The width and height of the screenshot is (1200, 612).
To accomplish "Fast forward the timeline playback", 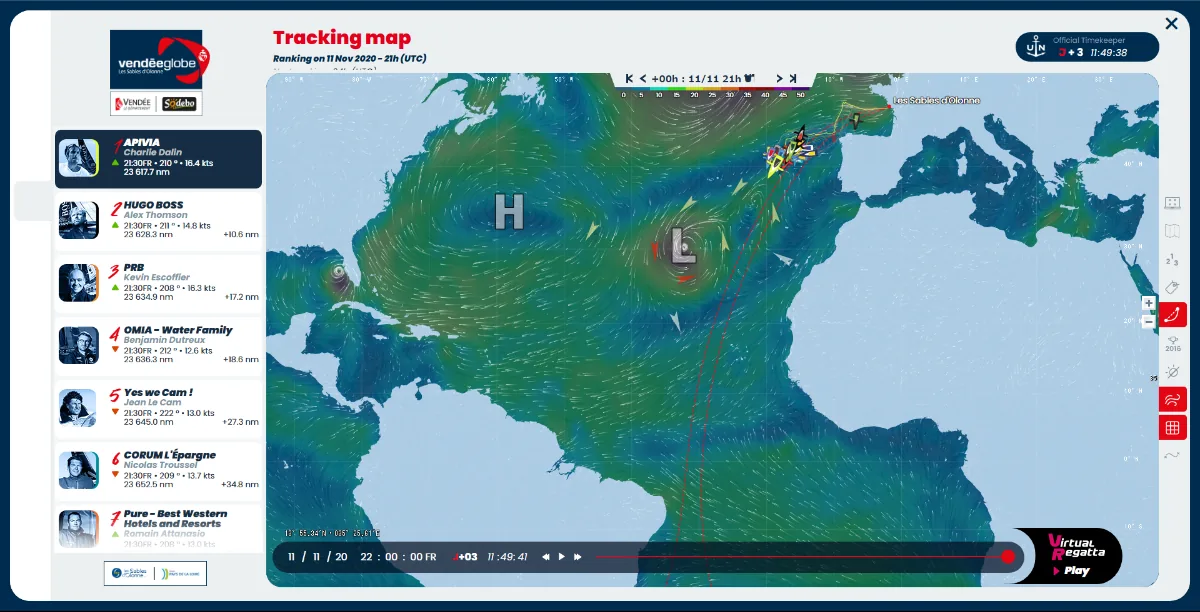I will coord(578,557).
